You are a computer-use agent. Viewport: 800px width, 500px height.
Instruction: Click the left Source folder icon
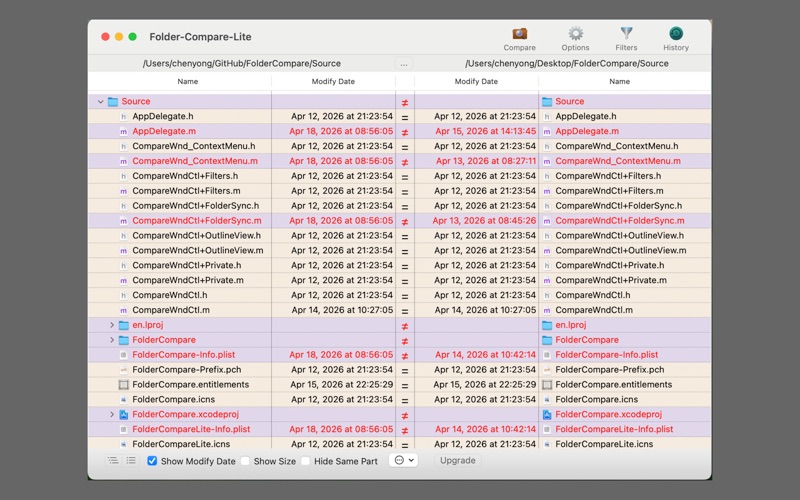(x=113, y=102)
